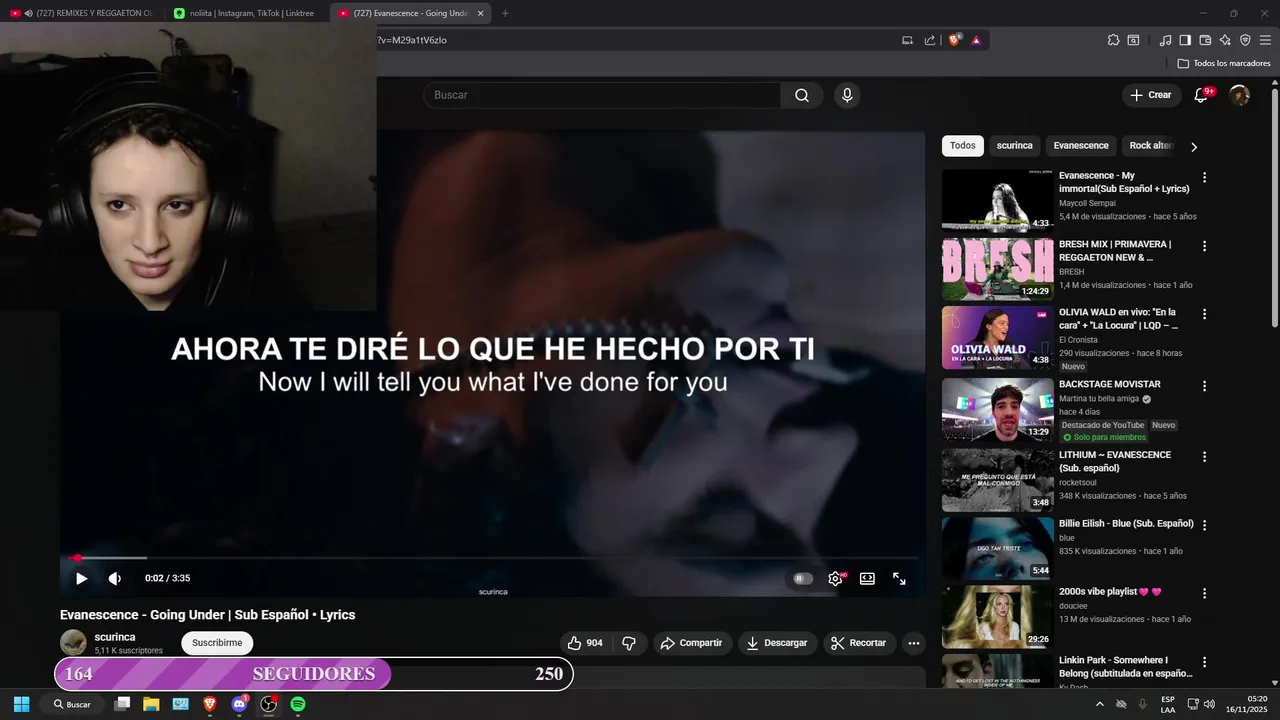Image resolution: width=1280 pixels, height=720 pixels.
Task: Open options for Billie Eilish Blue video
Action: (1204, 525)
